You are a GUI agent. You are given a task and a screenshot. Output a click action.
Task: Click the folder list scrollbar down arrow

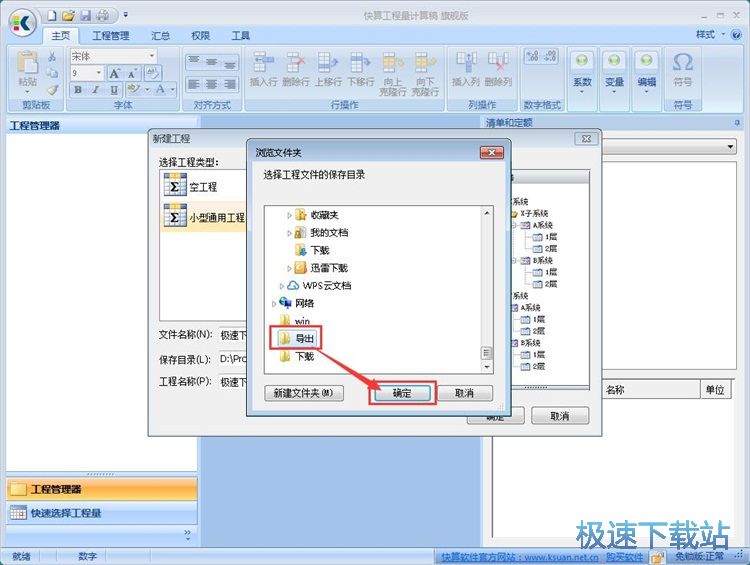tap(486, 367)
